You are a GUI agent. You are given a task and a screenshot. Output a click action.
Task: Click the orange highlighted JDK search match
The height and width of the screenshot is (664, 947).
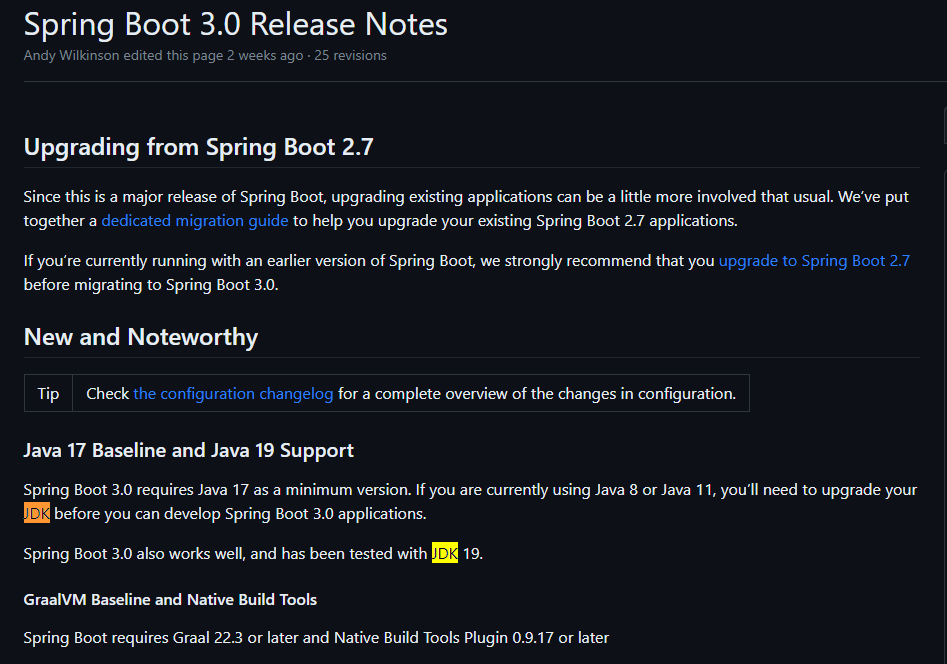(37, 514)
